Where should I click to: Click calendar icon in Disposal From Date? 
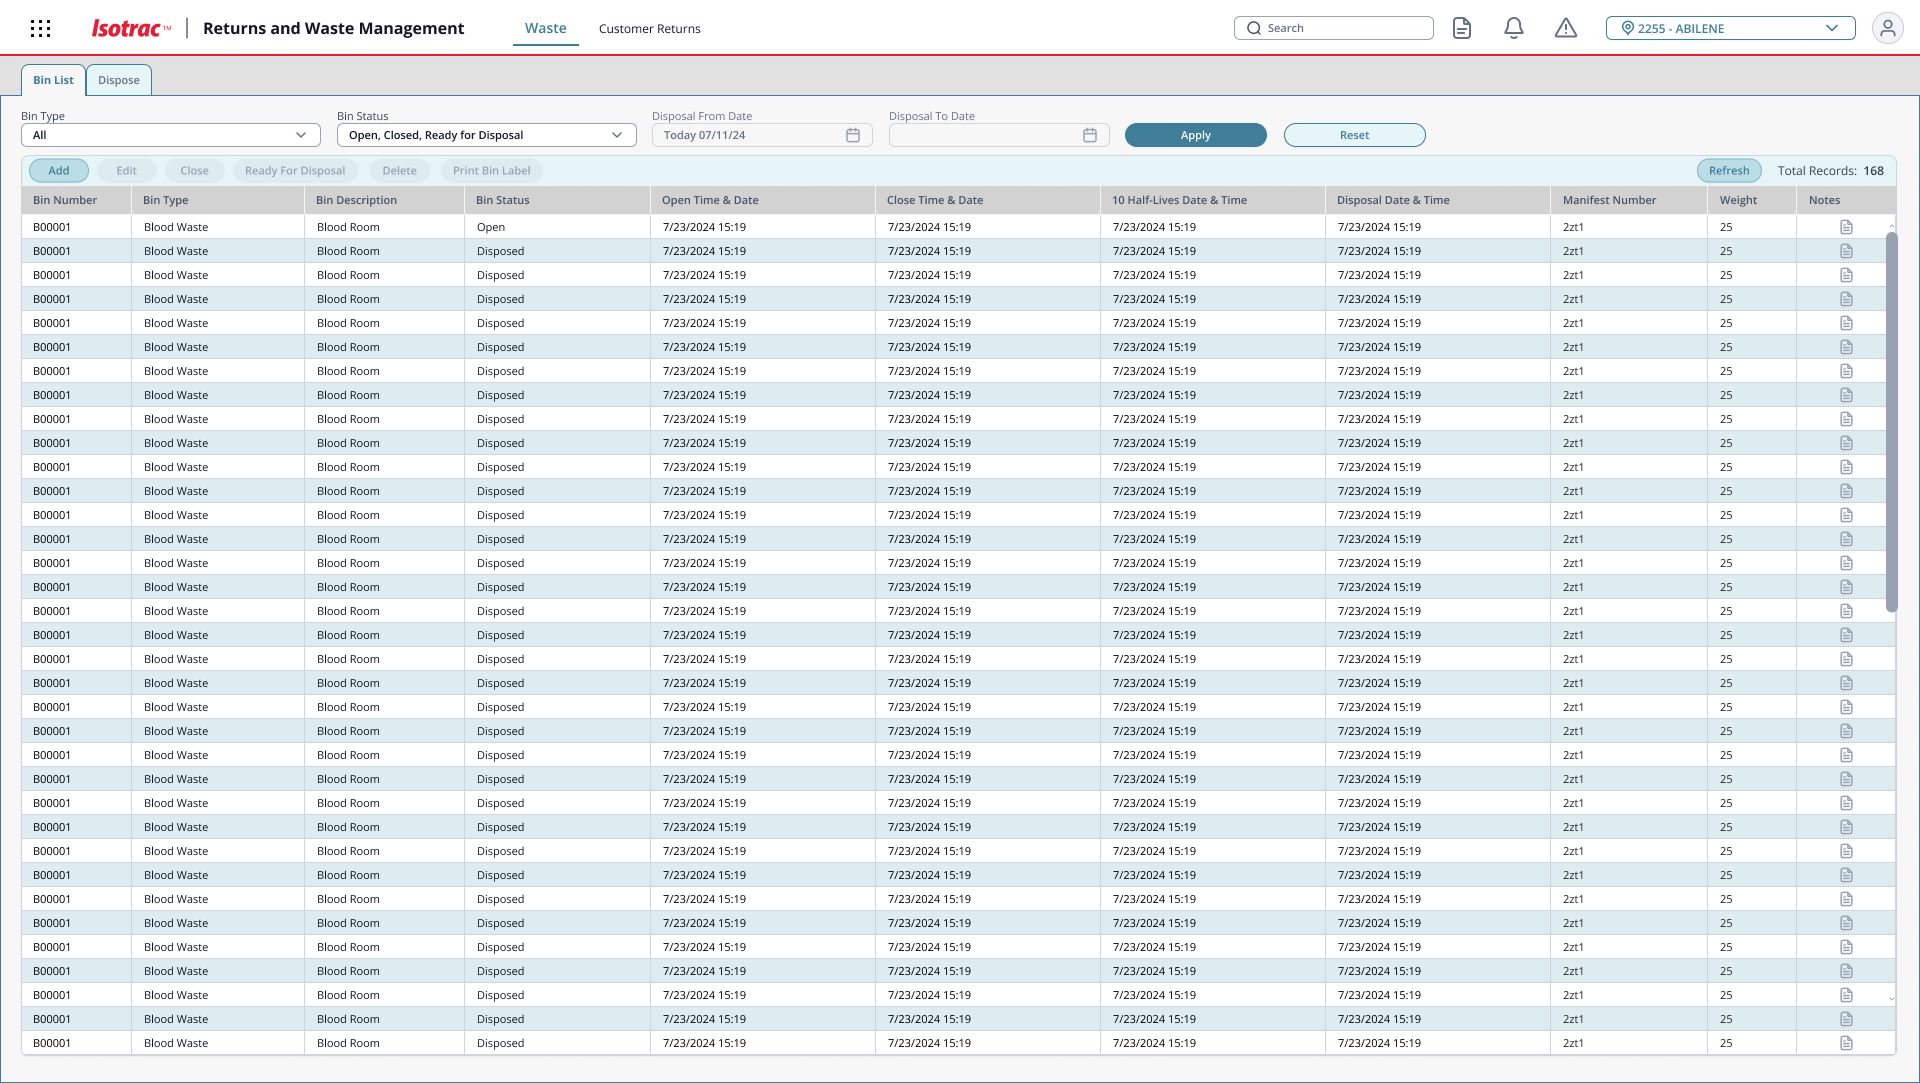[x=853, y=135]
